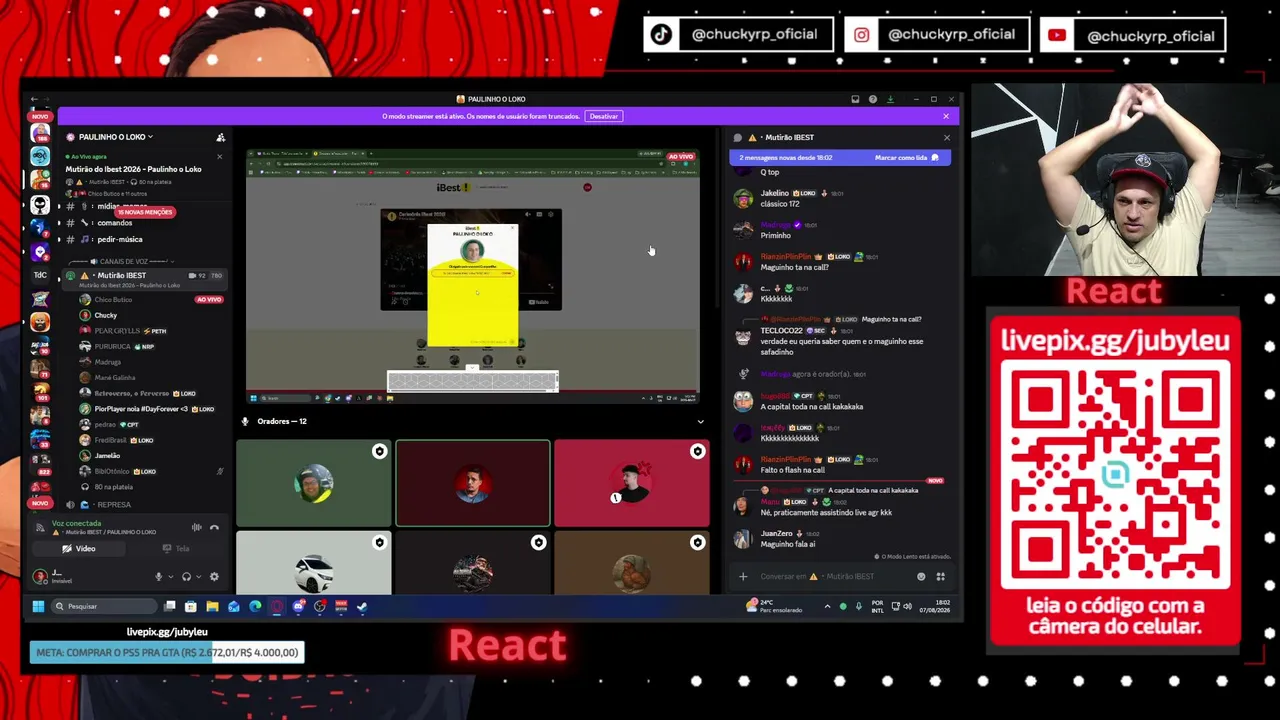This screenshot has height=720, width=1280.
Task: Click the green download update icon
Action: [x=890, y=99]
